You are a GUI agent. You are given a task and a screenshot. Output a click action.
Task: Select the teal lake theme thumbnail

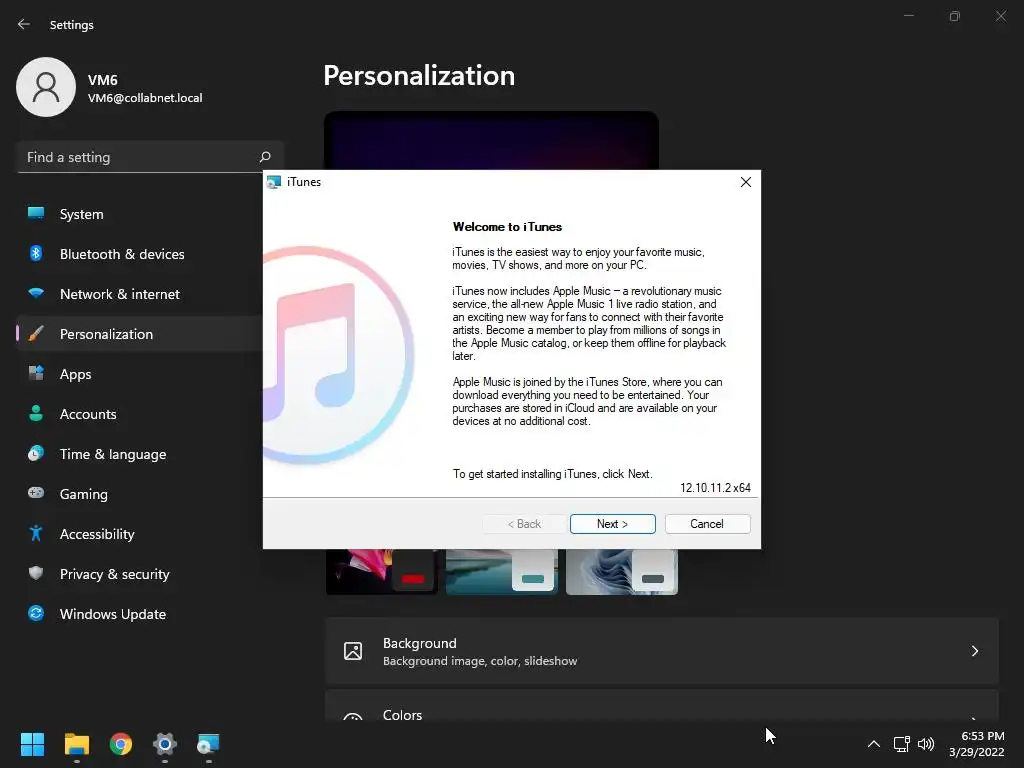(x=502, y=572)
